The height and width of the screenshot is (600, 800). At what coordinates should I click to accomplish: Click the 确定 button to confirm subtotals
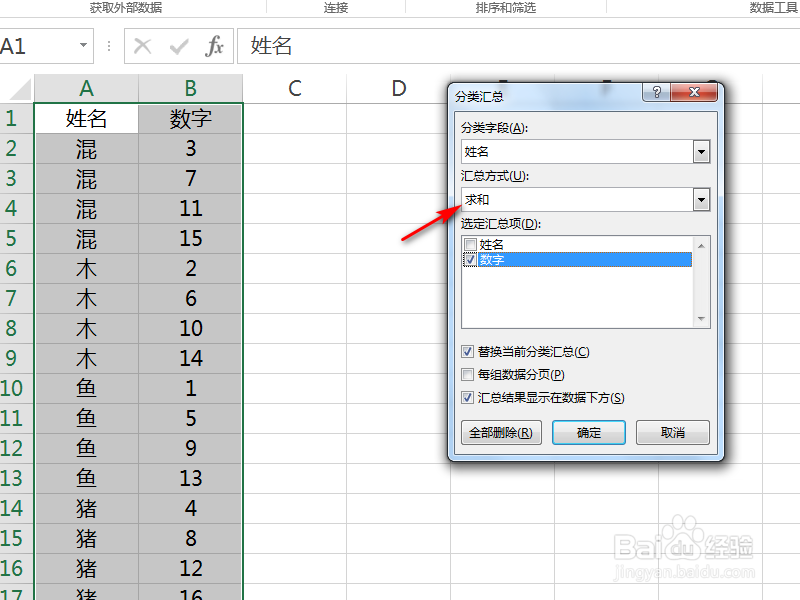pyautogui.click(x=589, y=432)
